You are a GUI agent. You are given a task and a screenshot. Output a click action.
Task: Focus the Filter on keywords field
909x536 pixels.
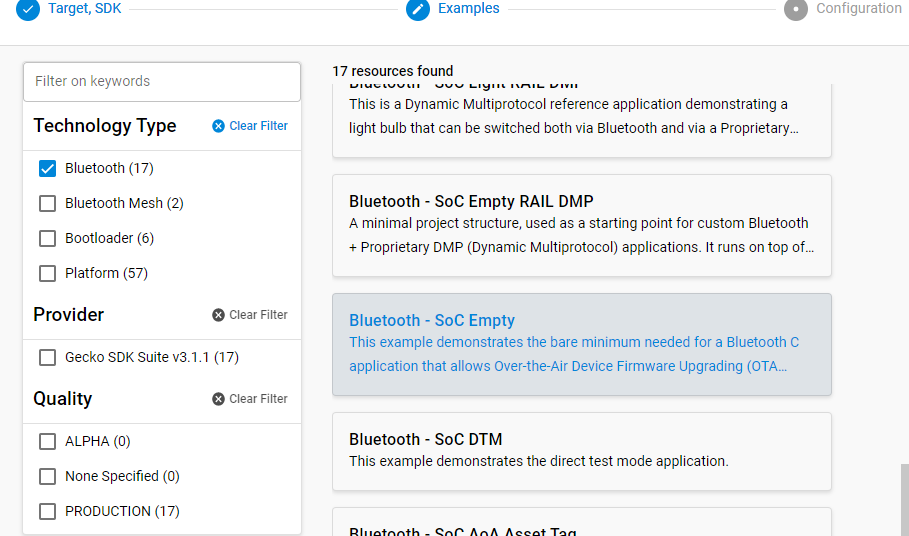point(161,82)
